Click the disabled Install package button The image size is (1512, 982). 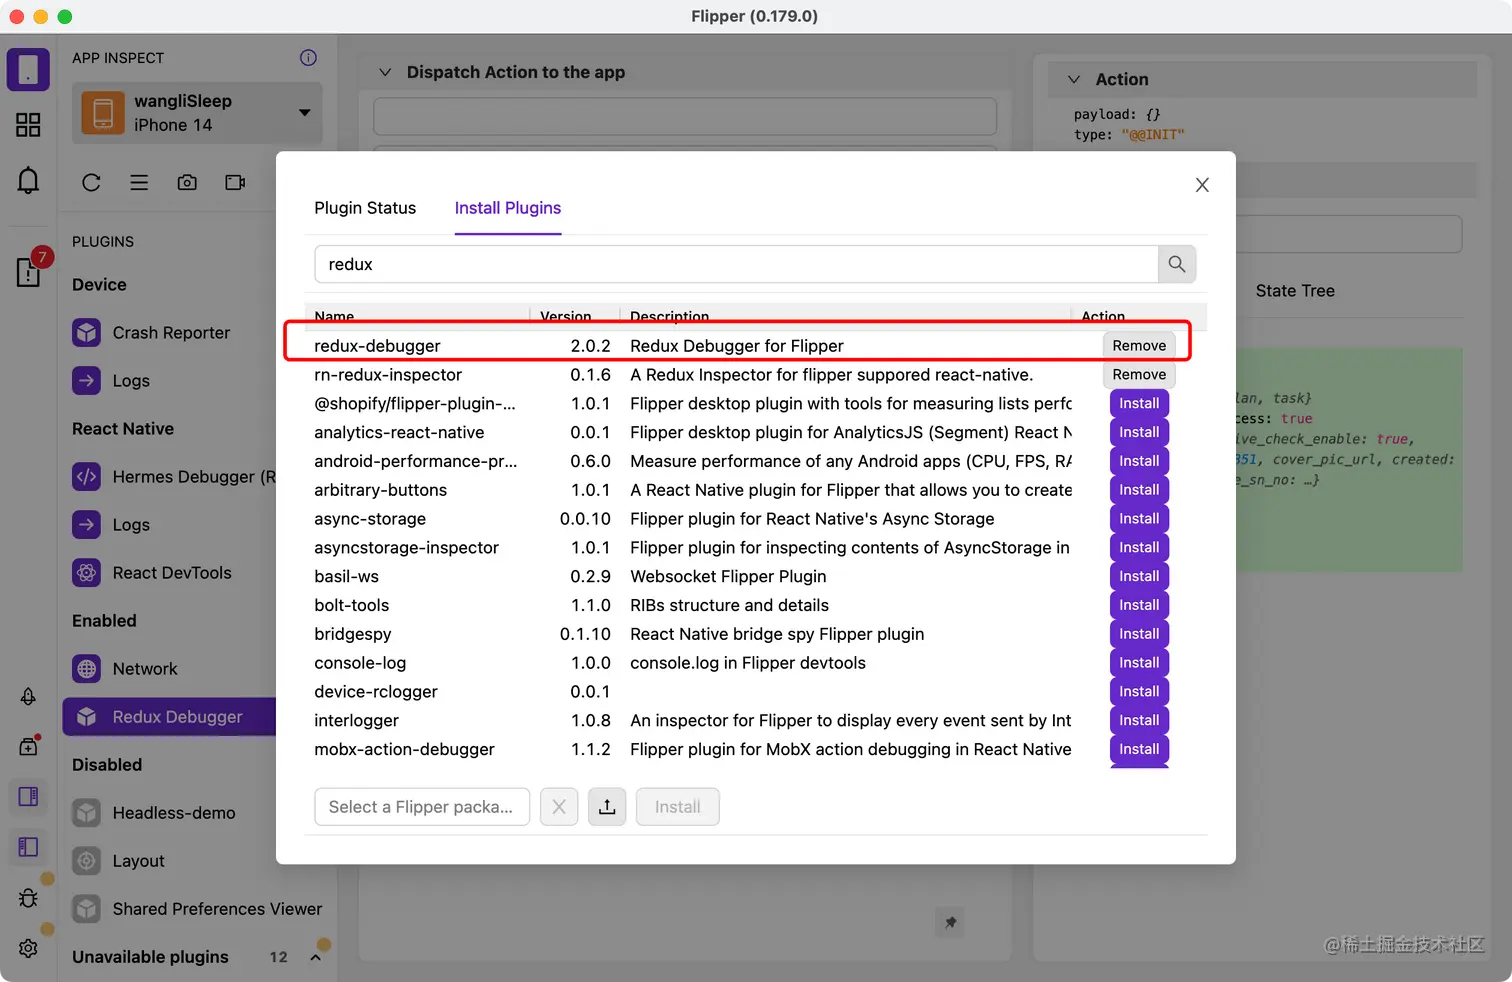point(677,807)
